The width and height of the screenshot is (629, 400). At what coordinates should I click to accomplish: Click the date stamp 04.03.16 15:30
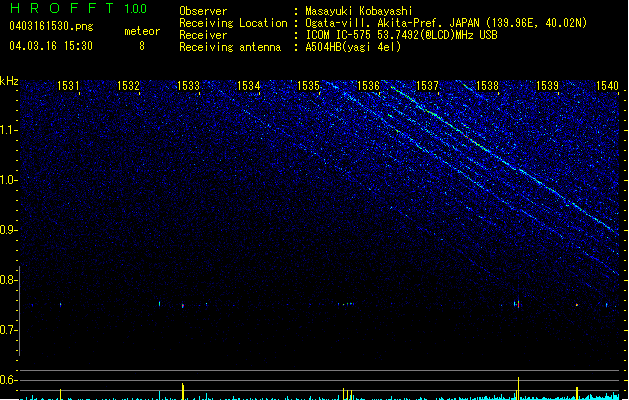51,46
